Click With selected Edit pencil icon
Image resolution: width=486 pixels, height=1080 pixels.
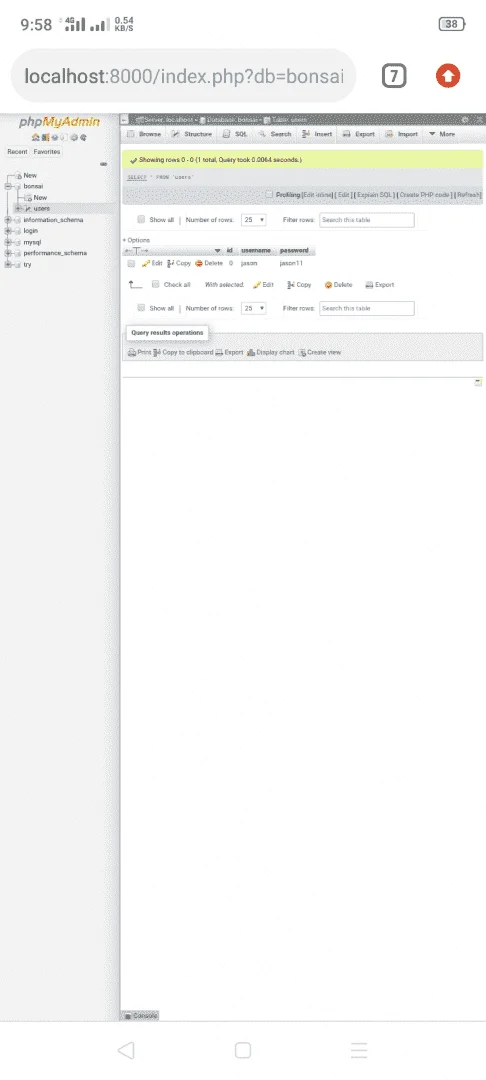click(257, 284)
